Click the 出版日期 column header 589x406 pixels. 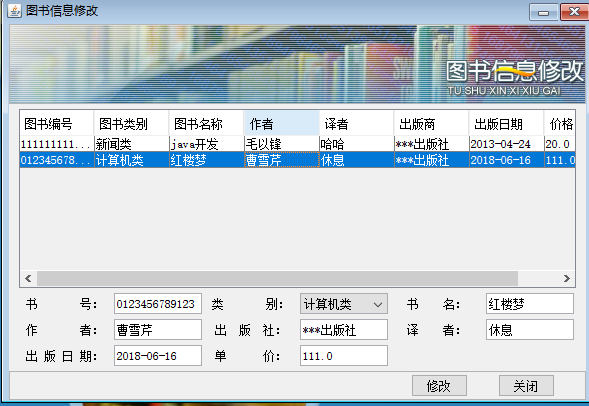click(x=506, y=124)
